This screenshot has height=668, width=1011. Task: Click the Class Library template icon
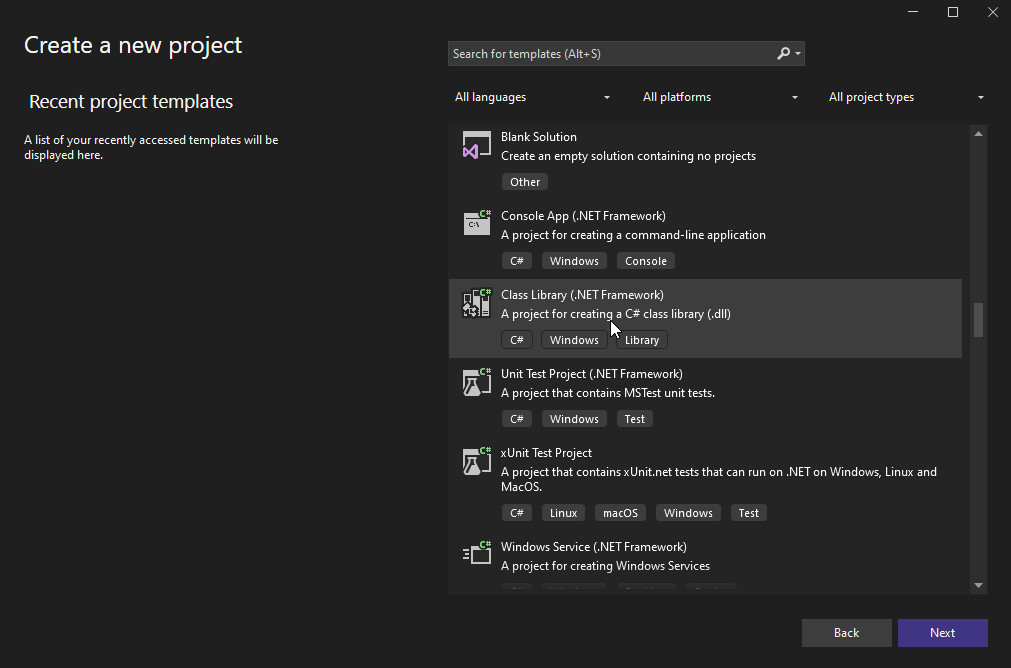[476, 302]
